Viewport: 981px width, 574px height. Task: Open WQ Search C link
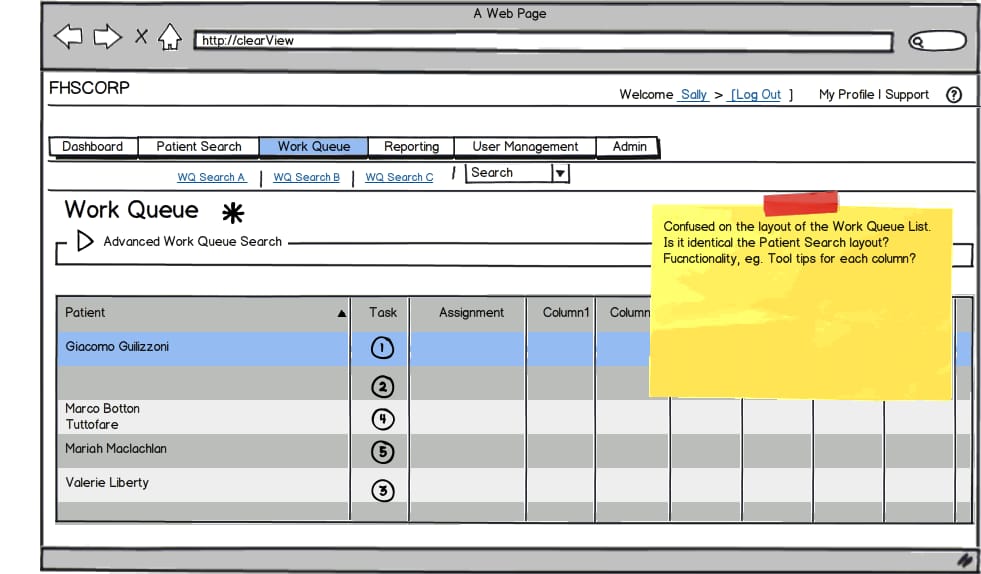pos(399,177)
